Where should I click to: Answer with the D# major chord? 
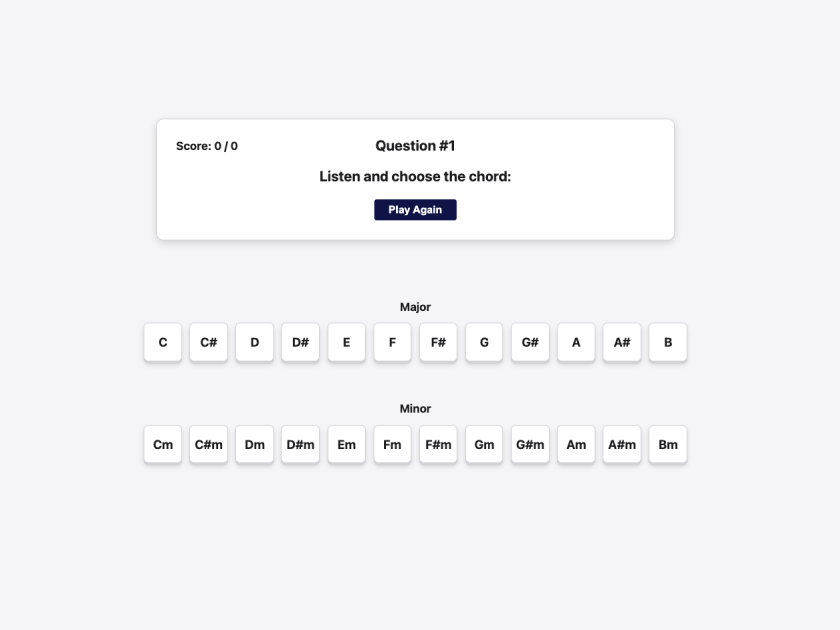tap(300, 342)
